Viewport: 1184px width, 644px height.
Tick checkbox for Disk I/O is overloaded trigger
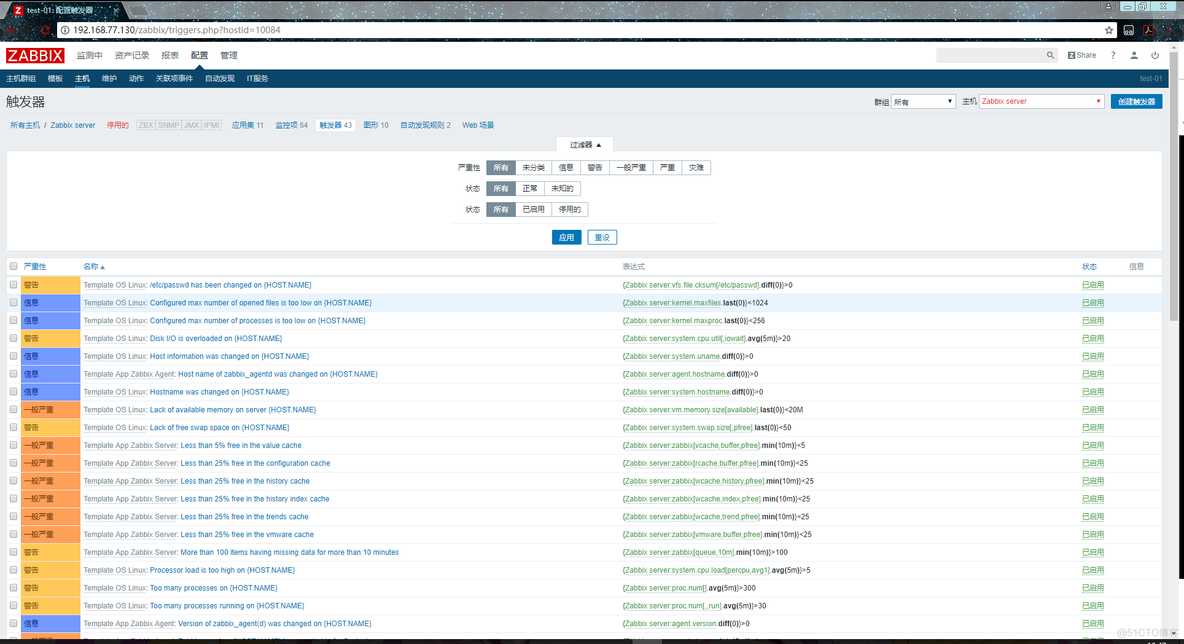tap(14, 338)
